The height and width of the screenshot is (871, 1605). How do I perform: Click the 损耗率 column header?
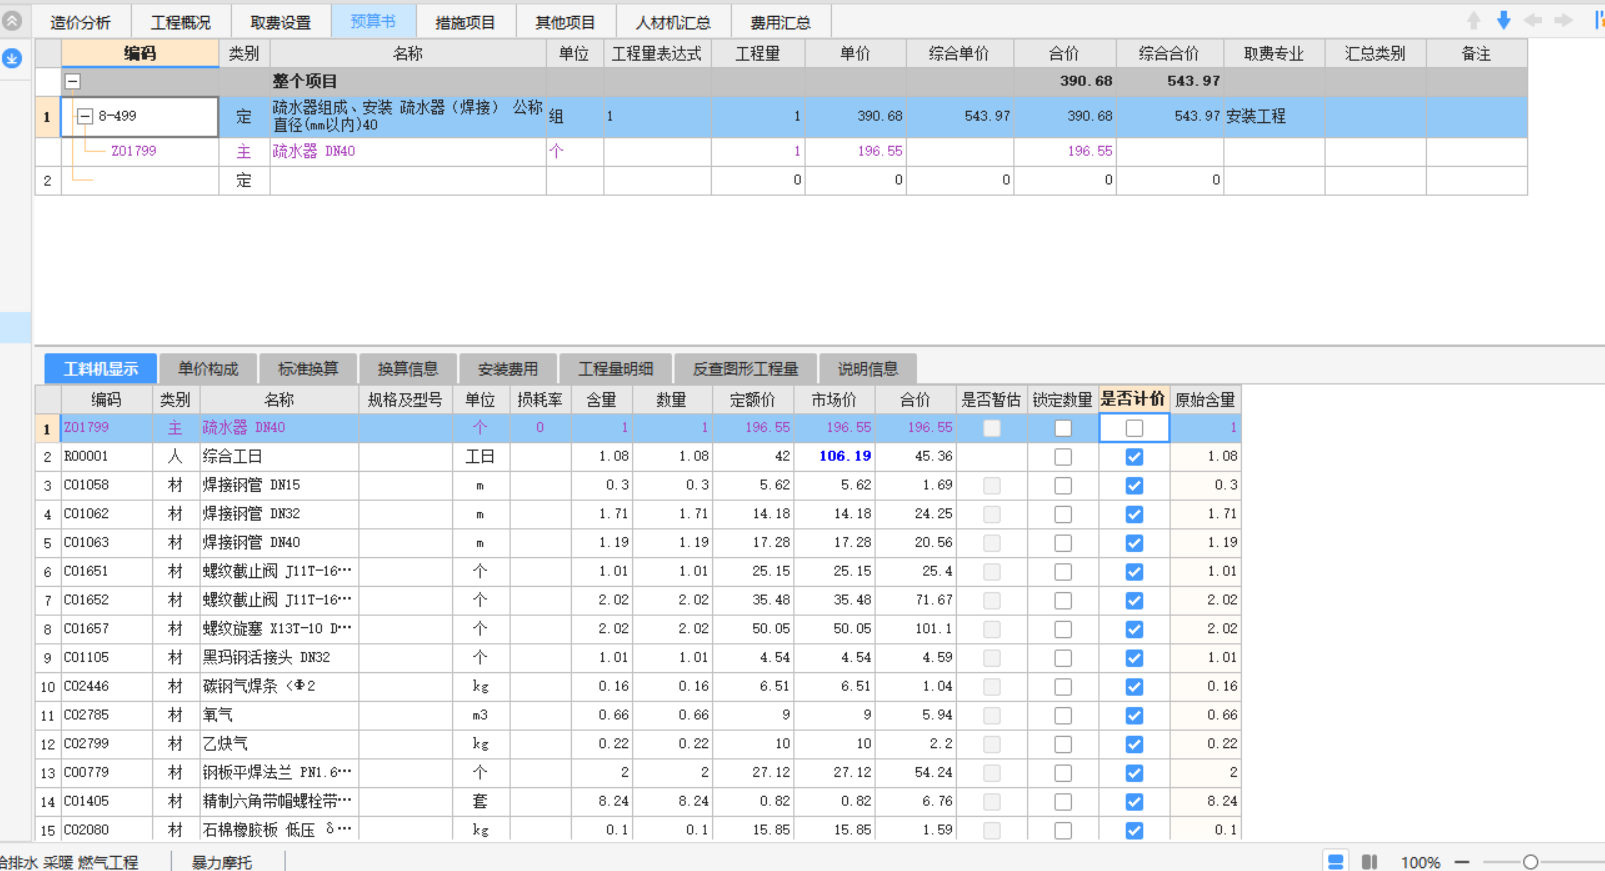[x=540, y=399]
